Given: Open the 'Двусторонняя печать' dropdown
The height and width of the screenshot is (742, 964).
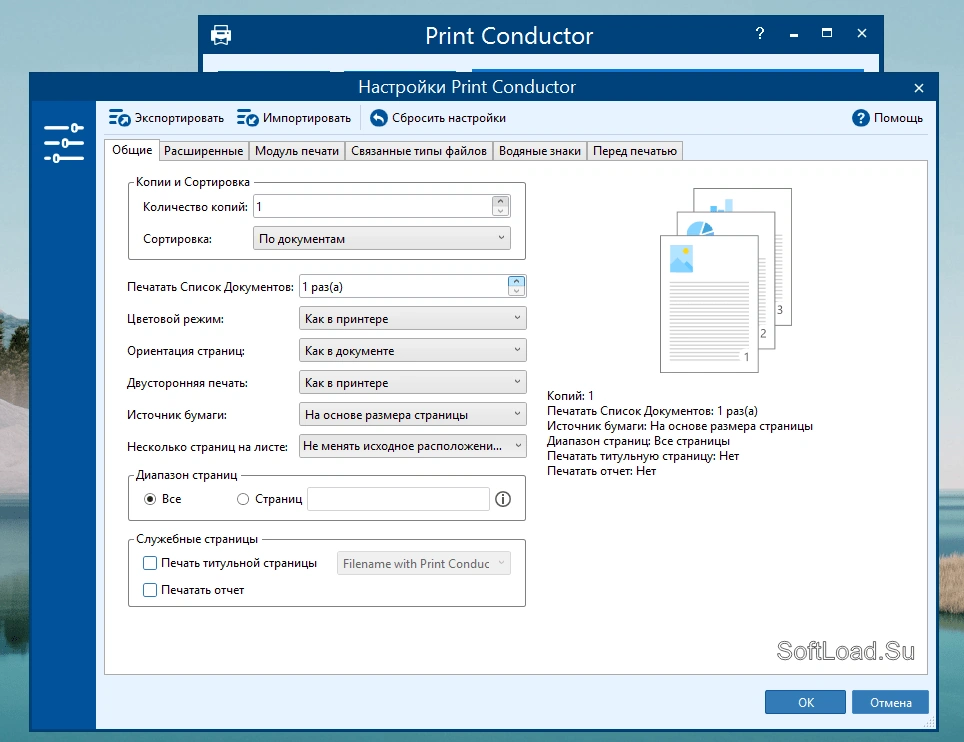Looking at the screenshot, I should pyautogui.click(x=413, y=382).
